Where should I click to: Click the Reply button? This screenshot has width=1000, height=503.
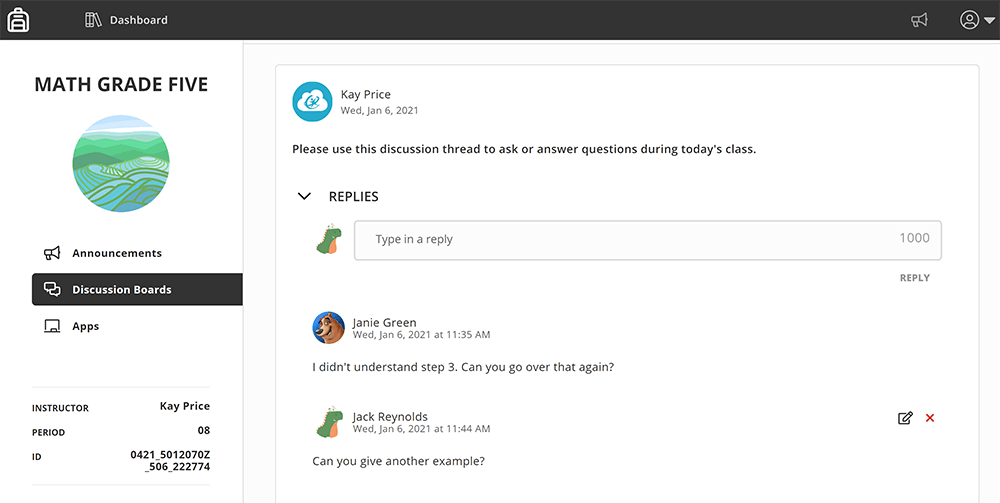click(x=915, y=278)
